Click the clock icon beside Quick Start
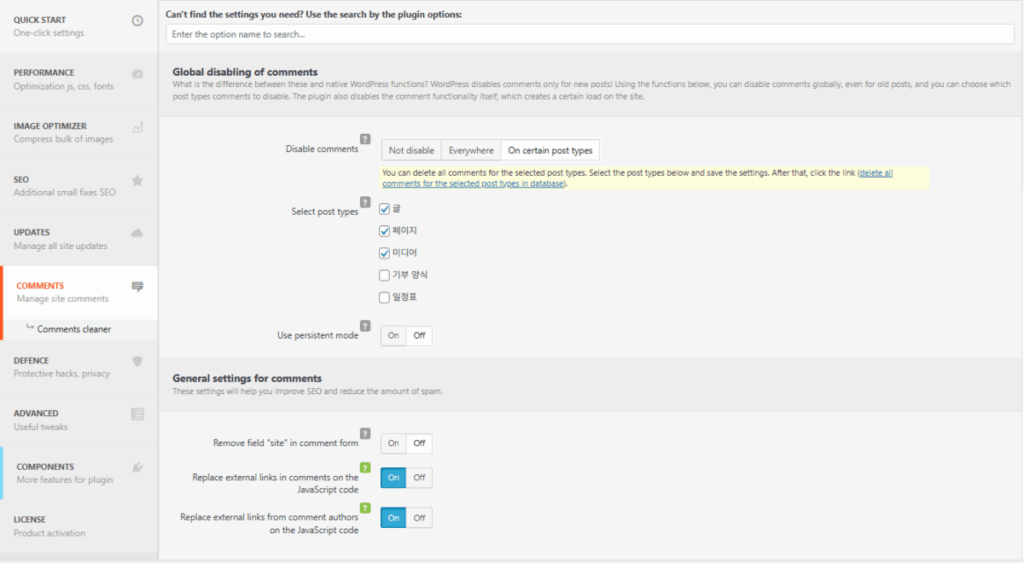The width and height of the screenshot is (1024, 563). (137, 20)
